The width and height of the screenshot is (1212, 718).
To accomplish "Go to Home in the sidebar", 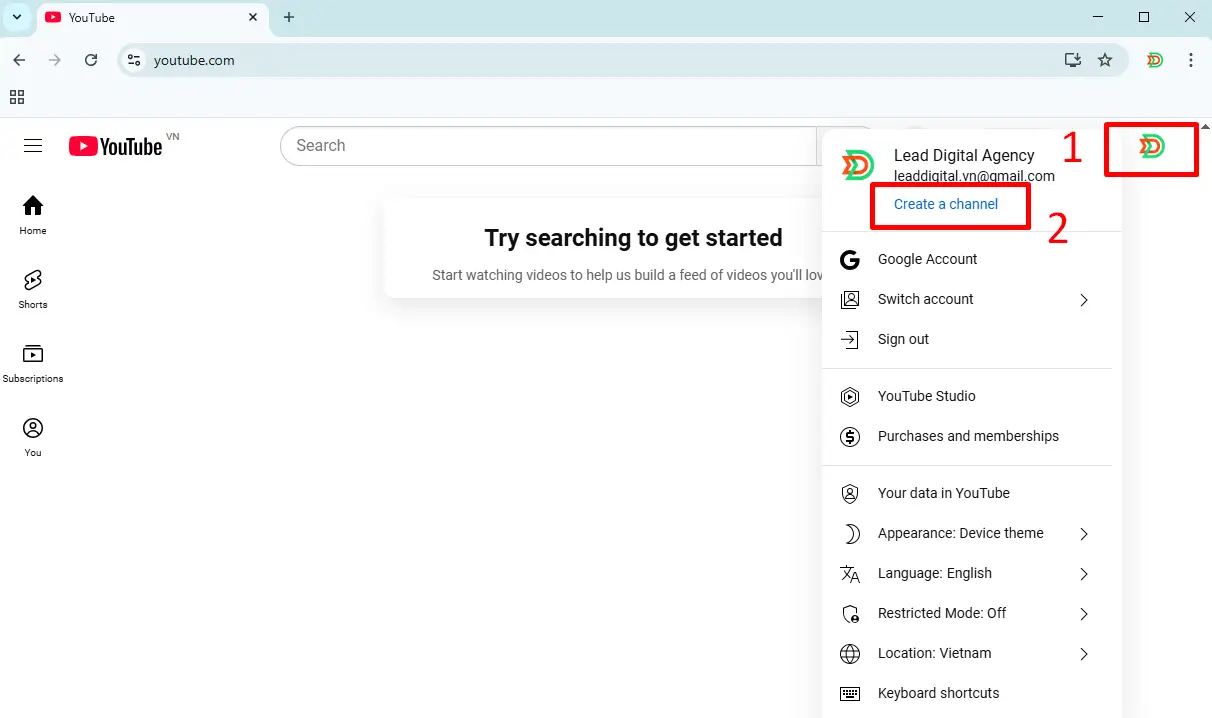I will pos(33,215).
